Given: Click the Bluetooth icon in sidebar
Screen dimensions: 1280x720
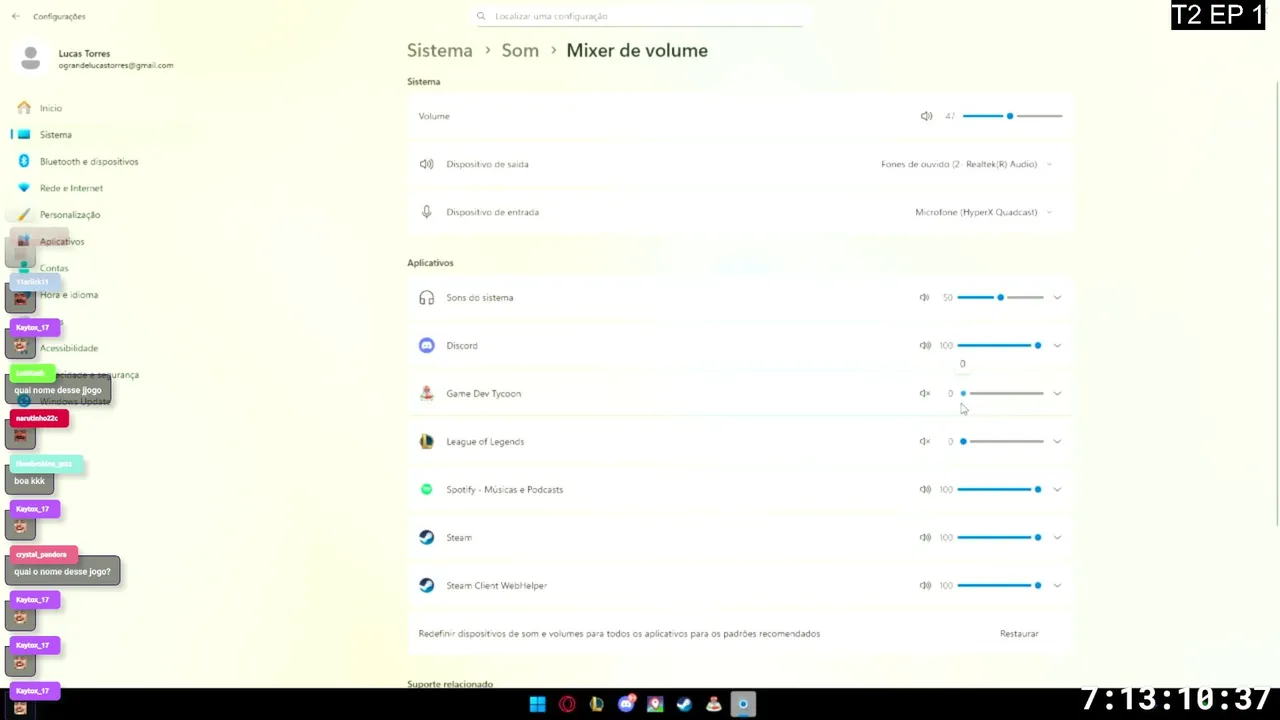Looking at the screenshot, I should click(x=24, y=161).
